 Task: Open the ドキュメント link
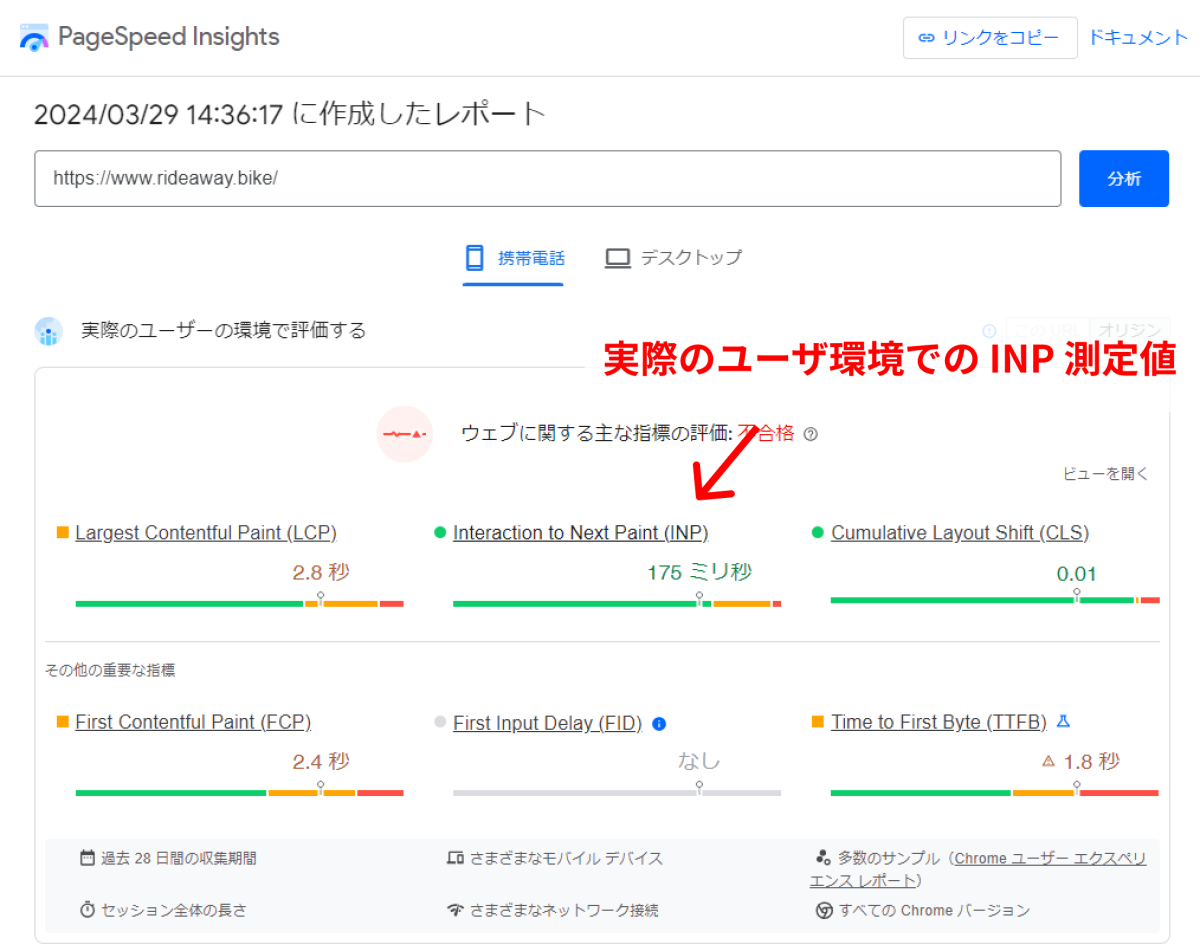pos(1138,36)
